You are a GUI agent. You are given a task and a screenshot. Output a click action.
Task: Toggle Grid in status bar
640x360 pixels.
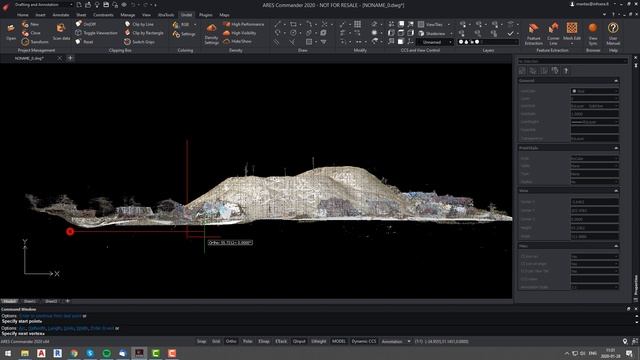tap(216, 341)
